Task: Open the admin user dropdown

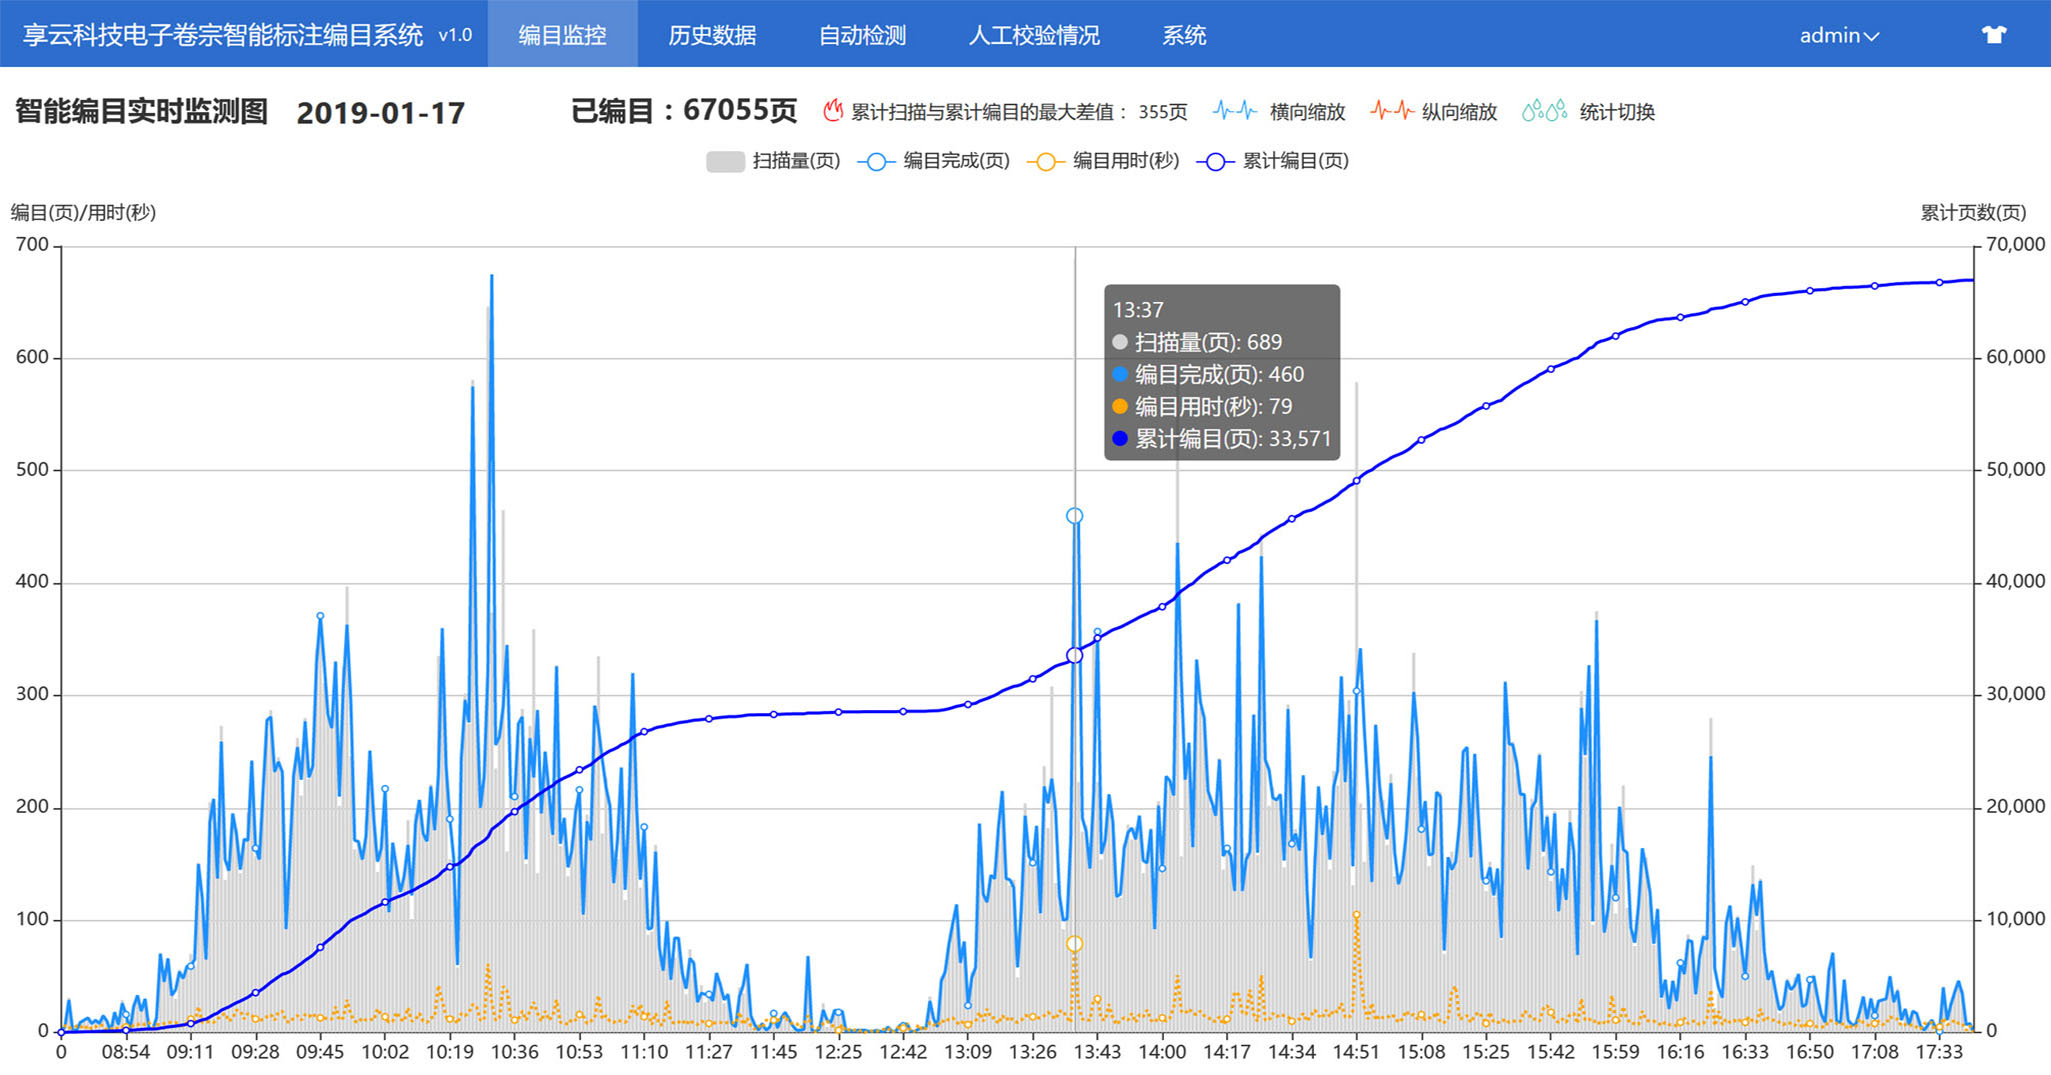Action: point(1838,35)
